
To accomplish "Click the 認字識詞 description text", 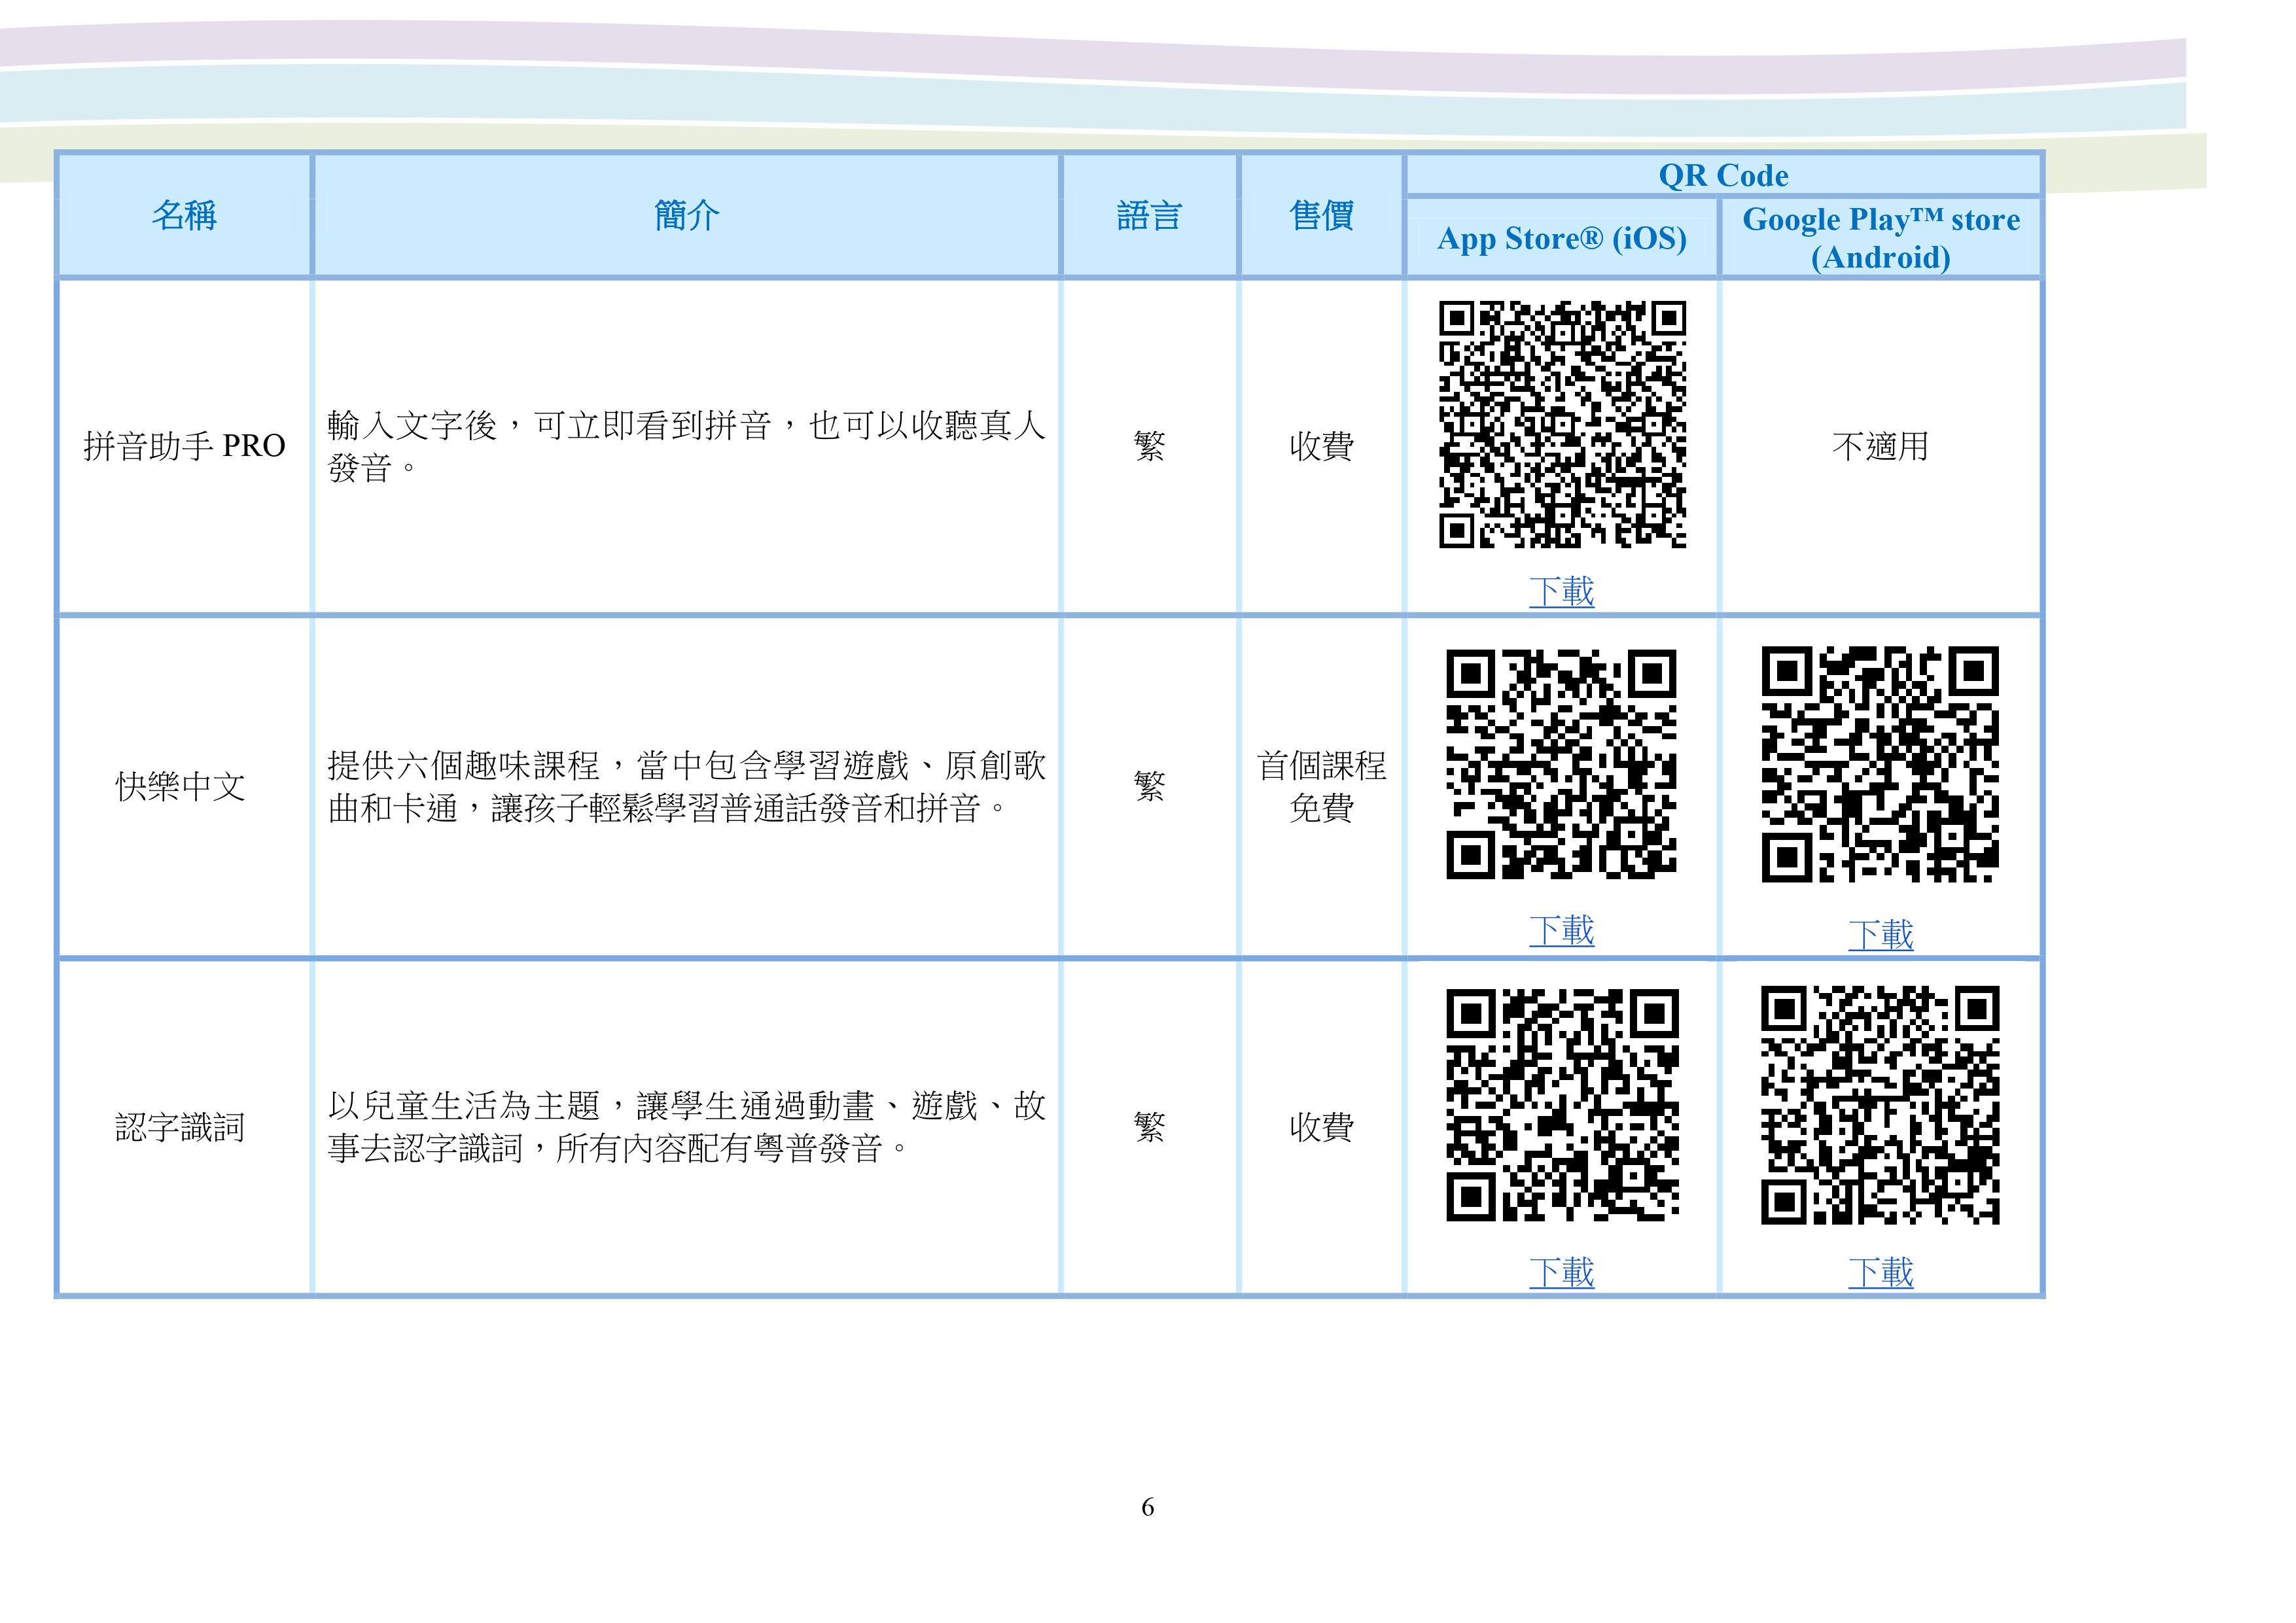I will 686,1127.
